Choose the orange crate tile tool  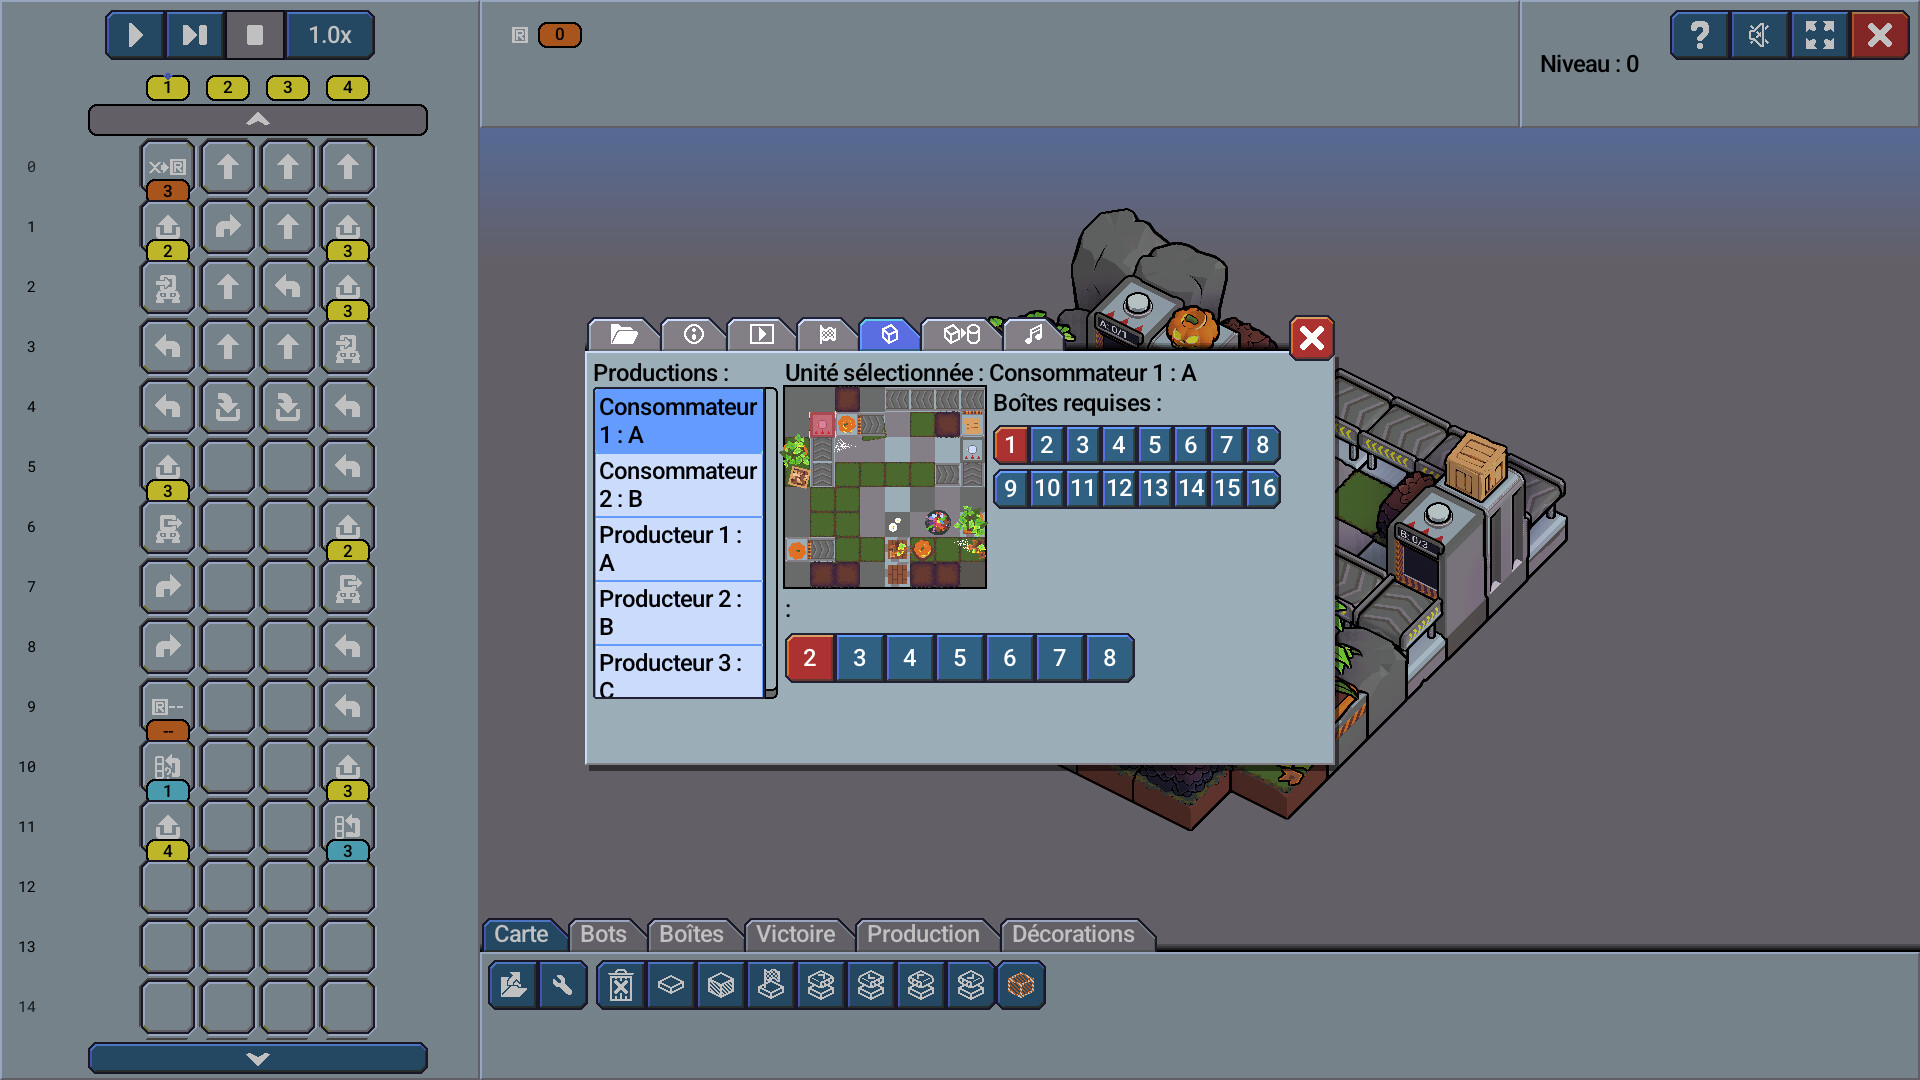(1020, 986)
